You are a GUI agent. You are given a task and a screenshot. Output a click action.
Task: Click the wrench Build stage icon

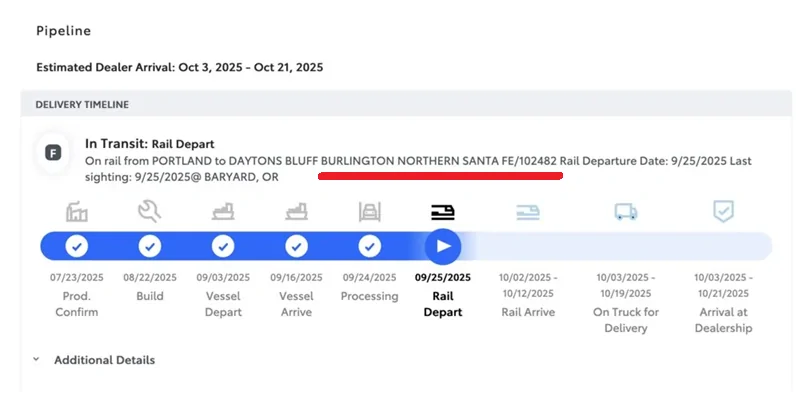[150, 211]
